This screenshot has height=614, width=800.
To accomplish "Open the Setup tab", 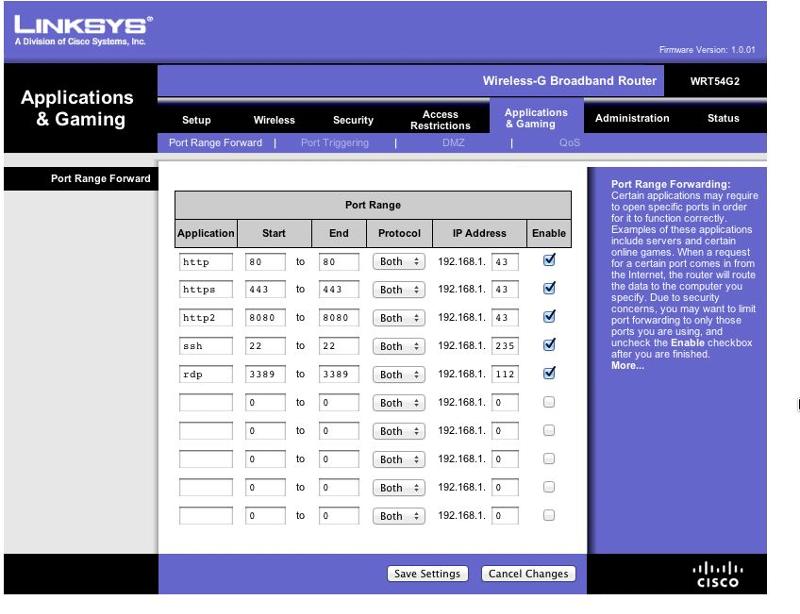I will [196, 120].
